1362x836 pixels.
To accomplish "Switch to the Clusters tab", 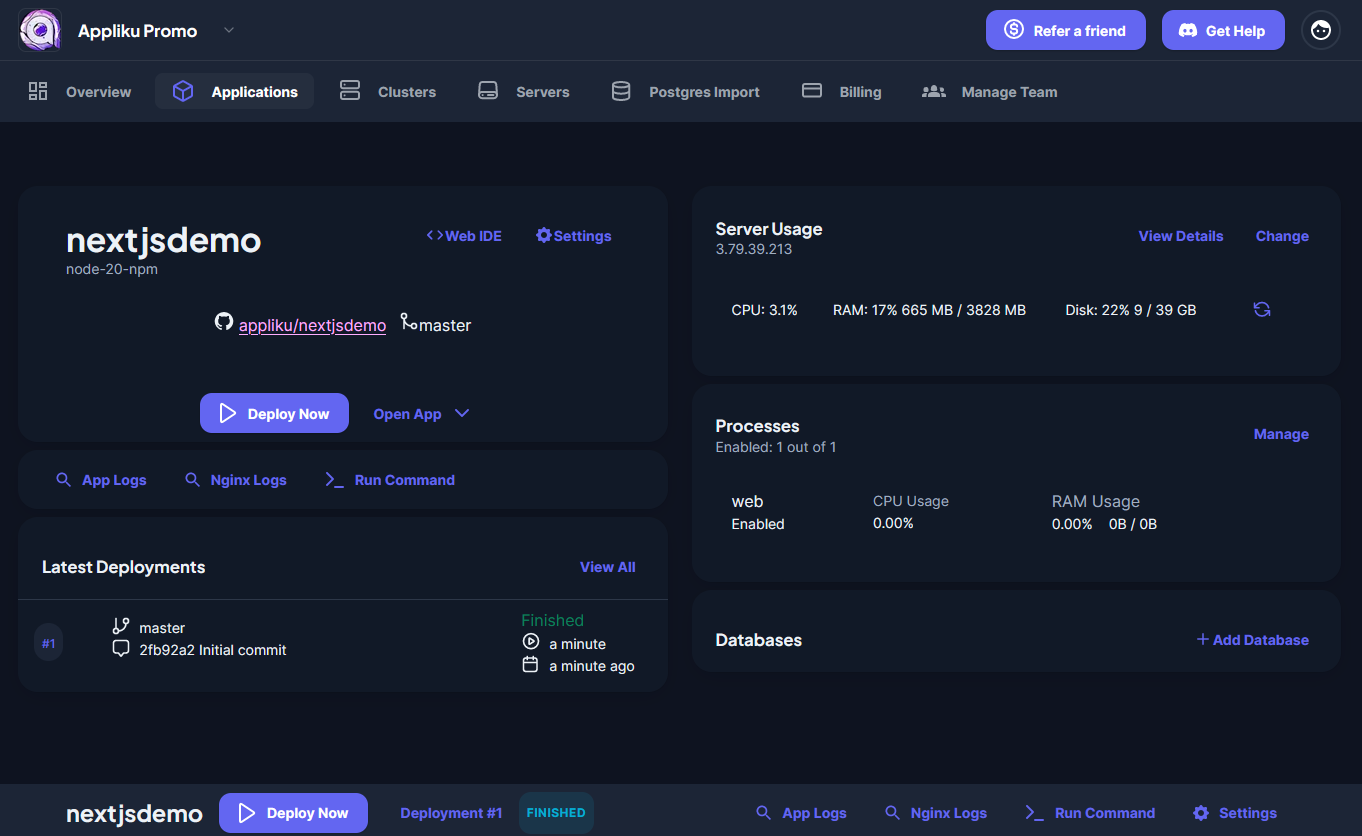I will point(388,92).
